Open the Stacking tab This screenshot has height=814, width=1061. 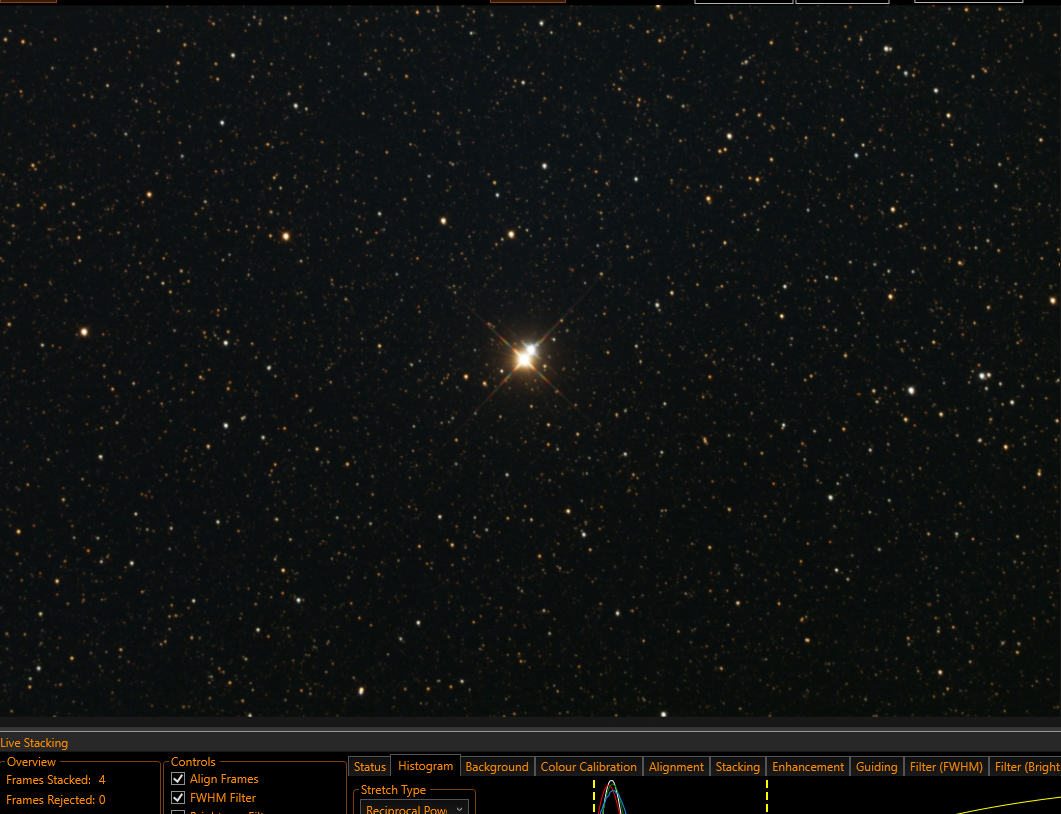pos(738,767)
